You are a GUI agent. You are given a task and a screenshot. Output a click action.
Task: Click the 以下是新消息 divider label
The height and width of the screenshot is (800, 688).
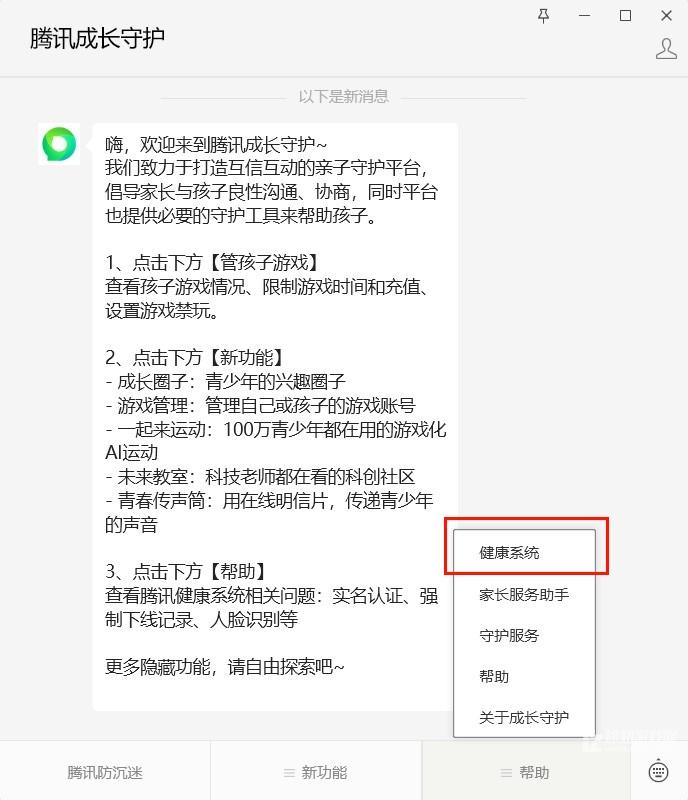pos(343,96)
